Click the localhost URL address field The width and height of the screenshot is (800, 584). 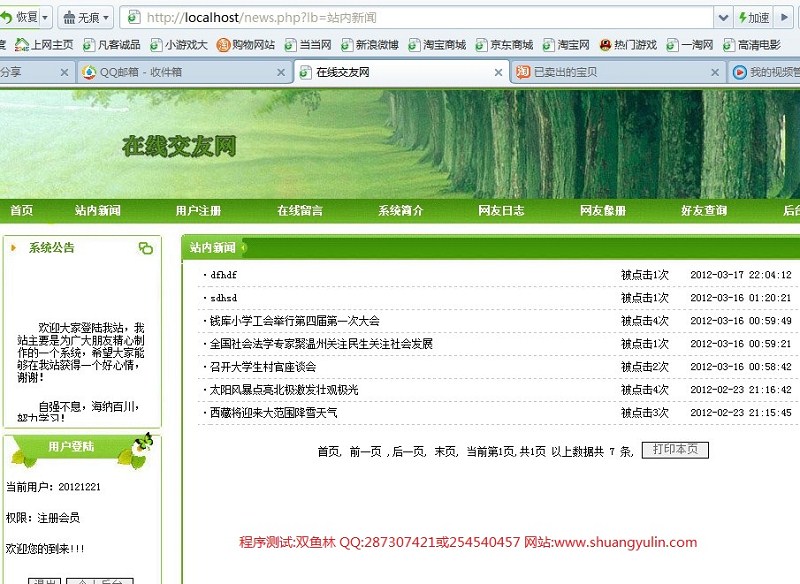click(x=416, y=18)
